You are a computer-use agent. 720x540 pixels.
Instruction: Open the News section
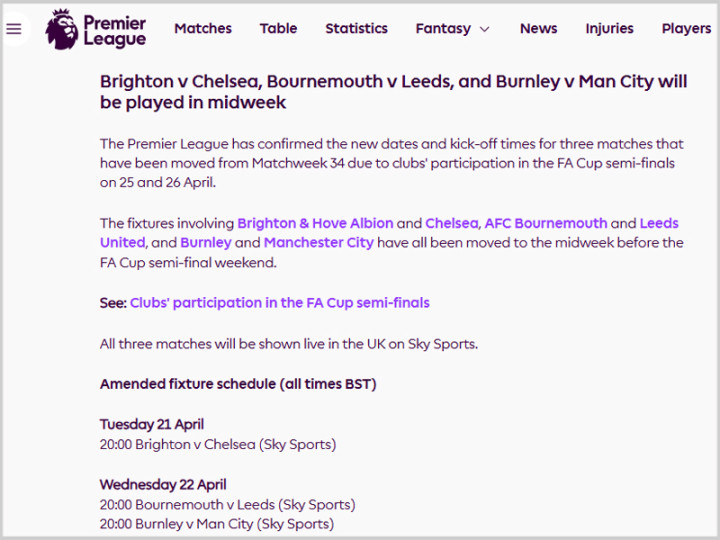(x=538, y=29)
